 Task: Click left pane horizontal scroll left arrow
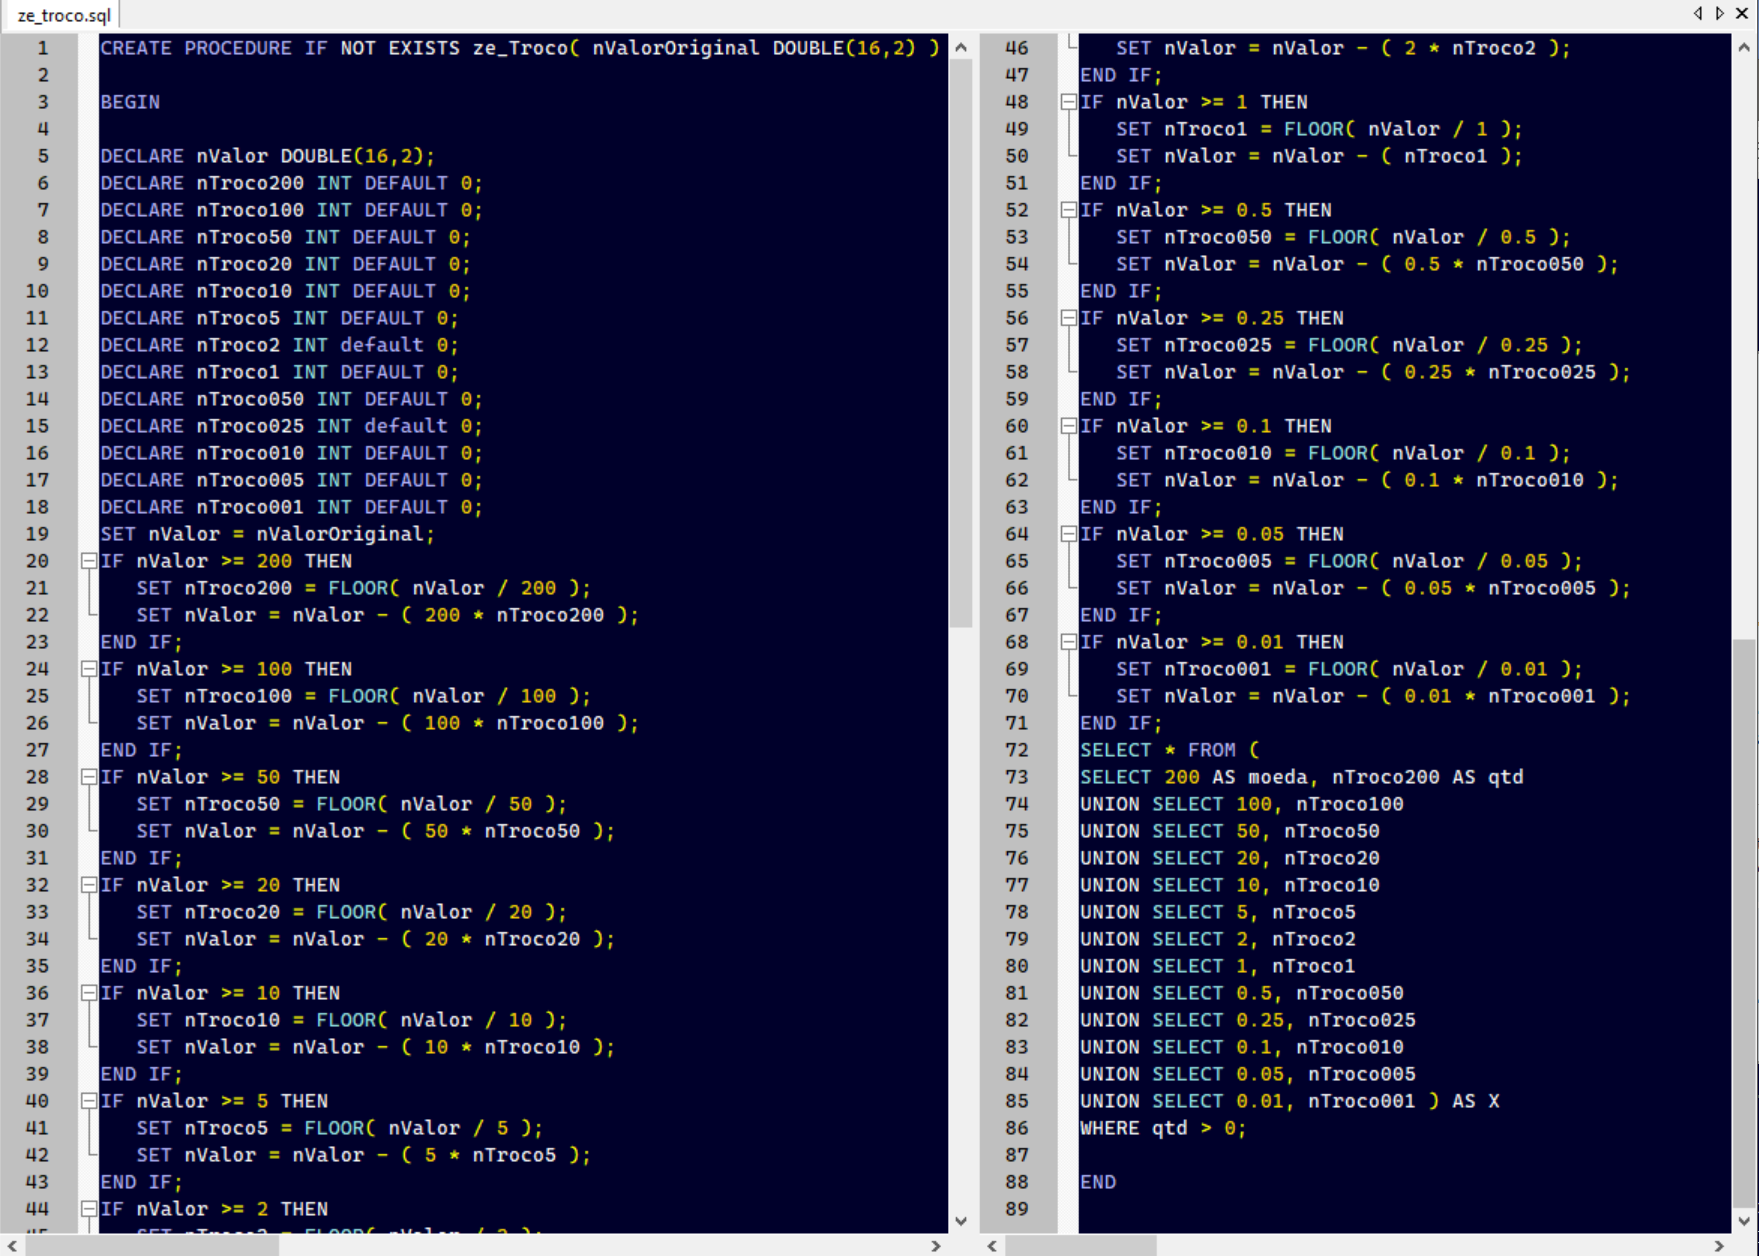[12, 1246]
